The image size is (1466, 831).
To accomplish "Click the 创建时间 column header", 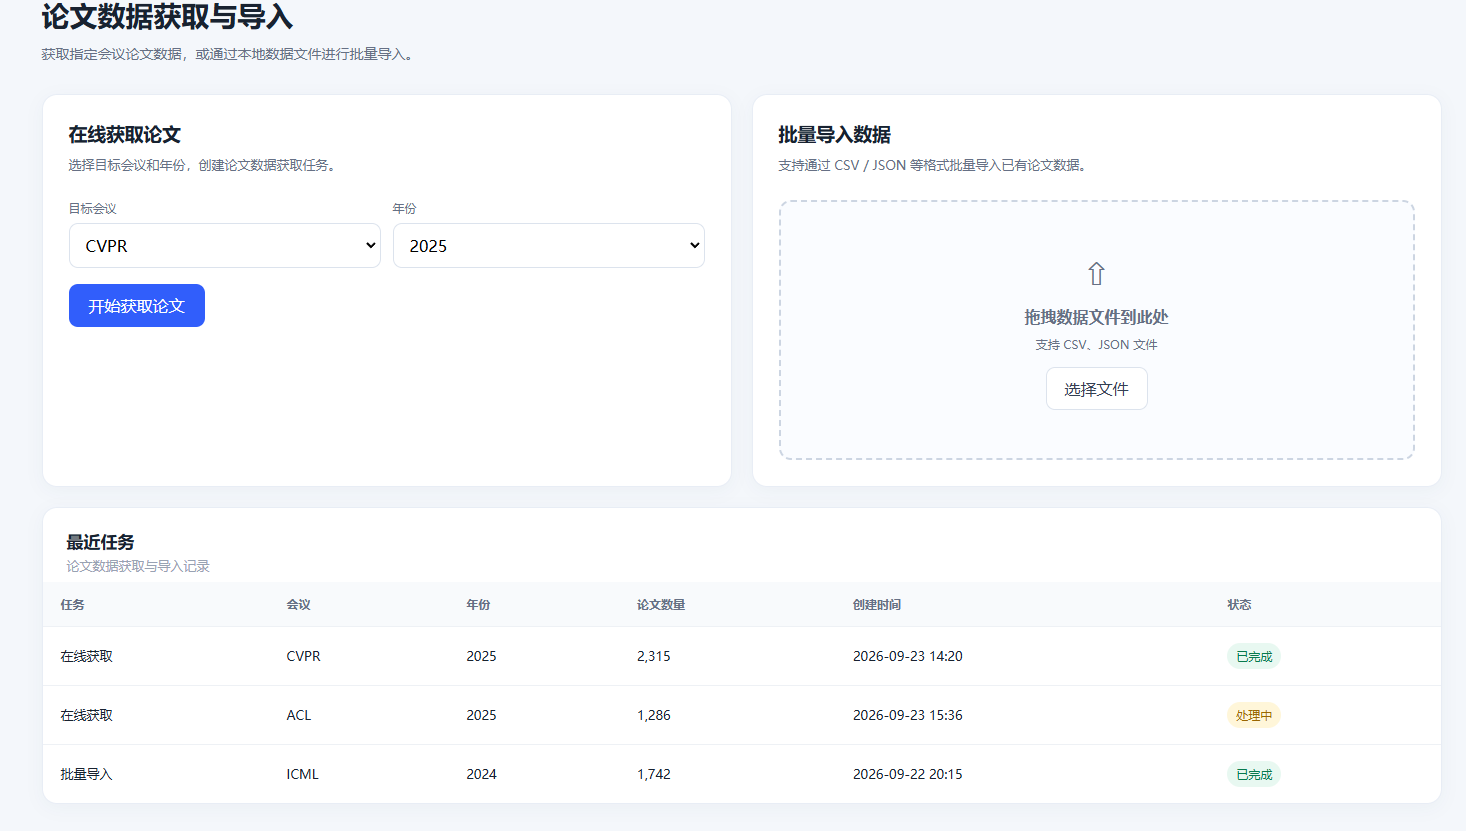I will pos(877,605).
